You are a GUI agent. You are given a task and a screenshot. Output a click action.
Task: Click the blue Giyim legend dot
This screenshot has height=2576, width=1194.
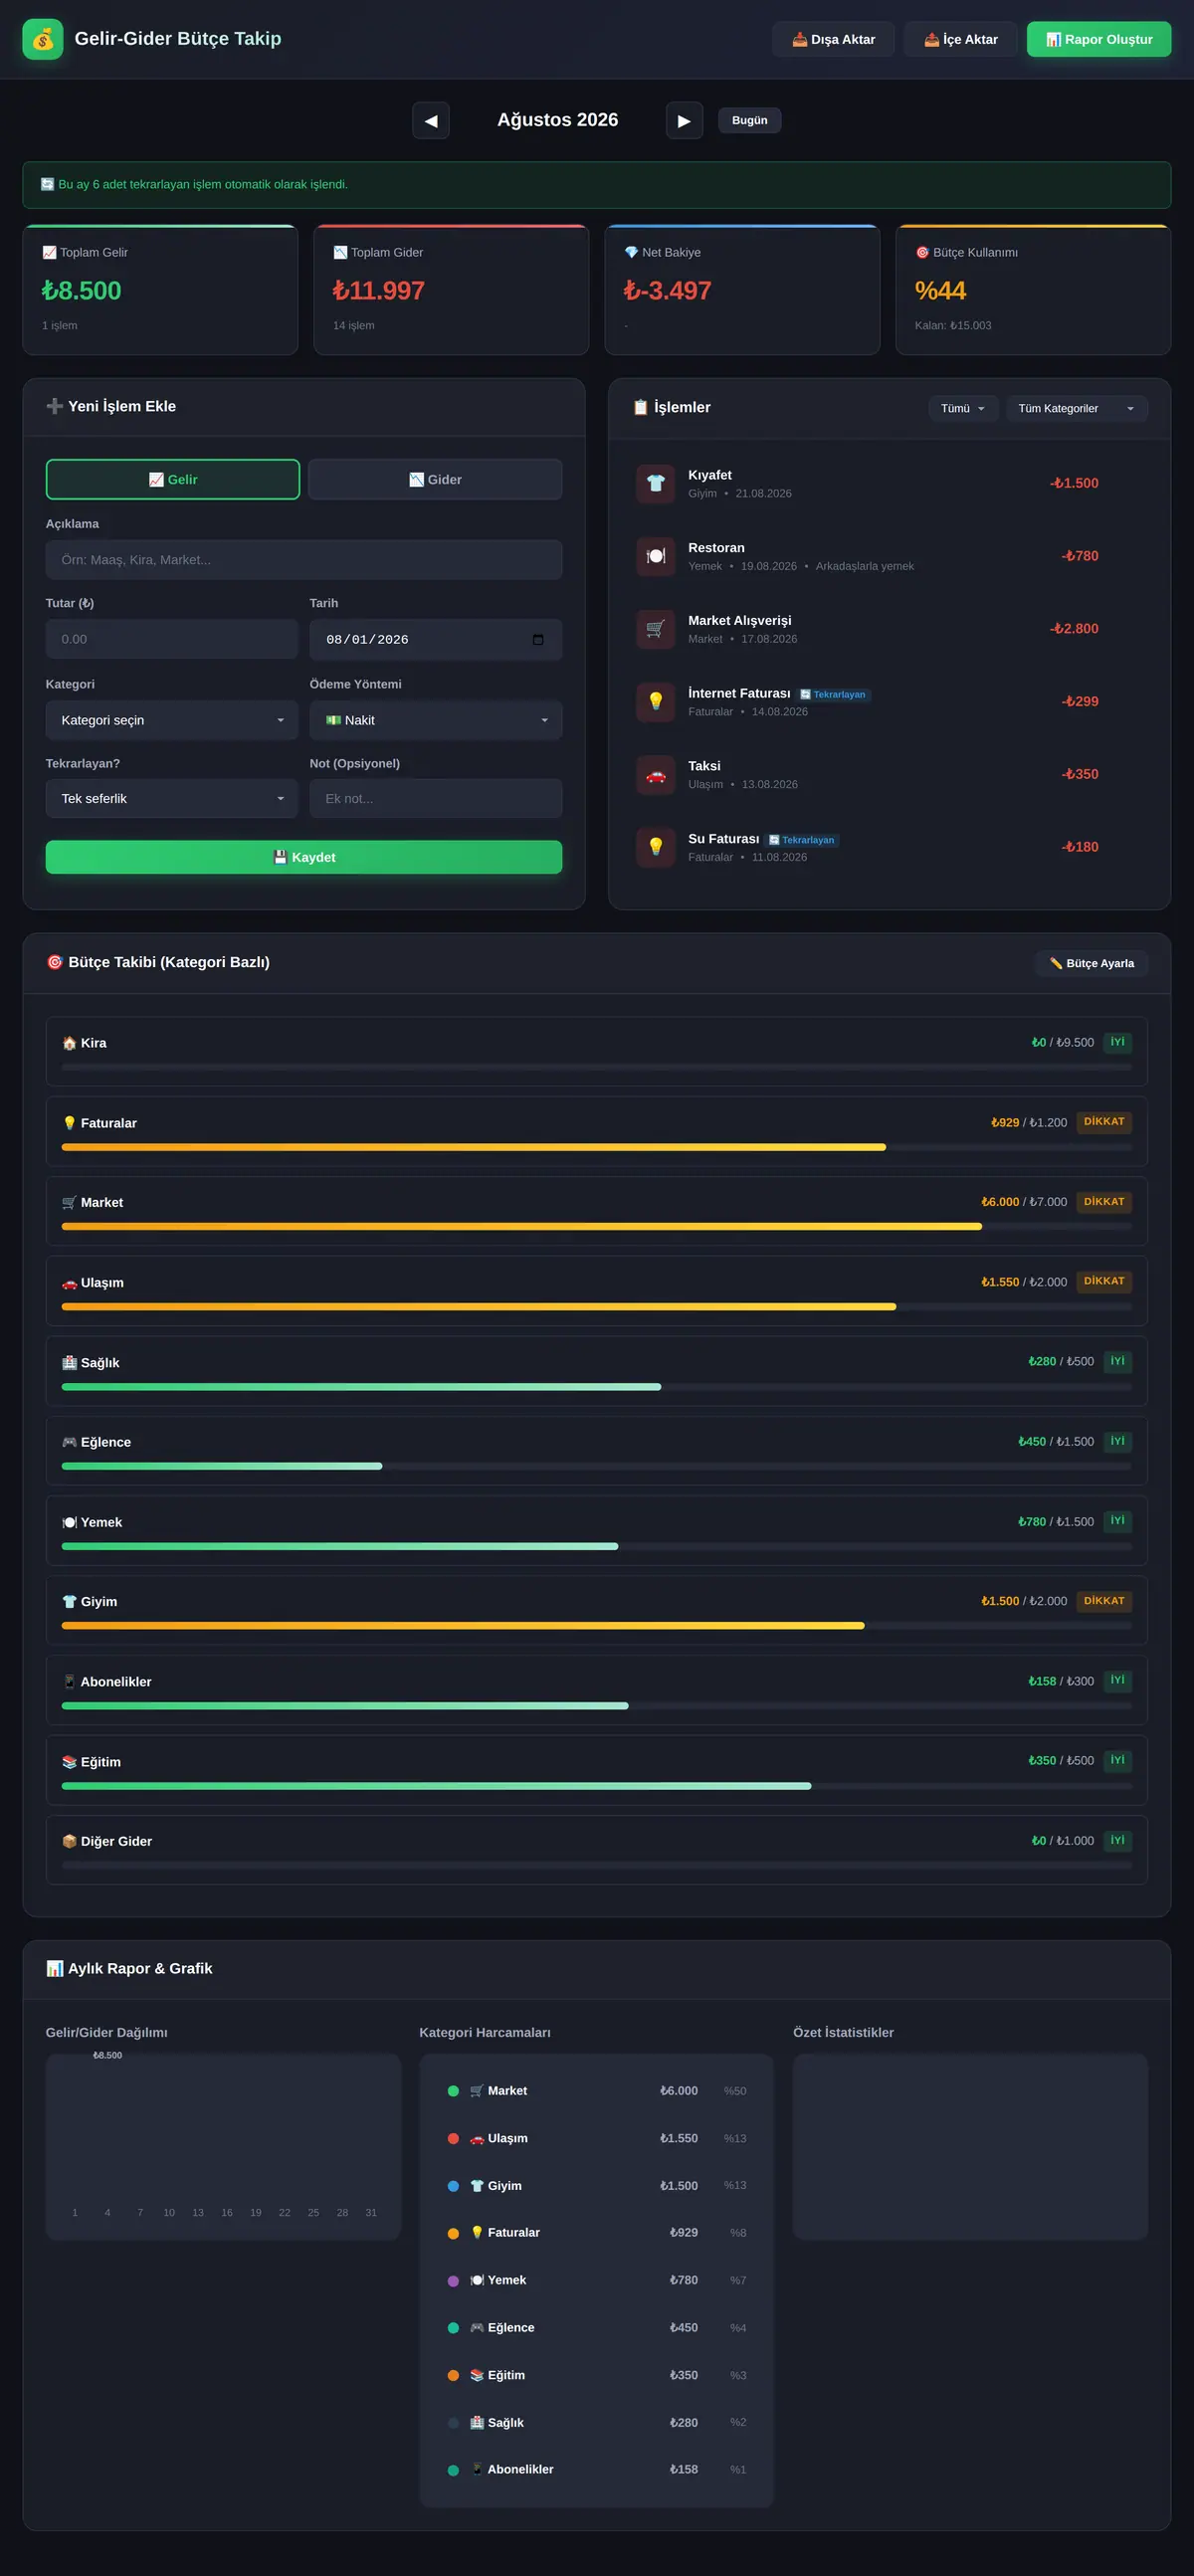pyautogui.click(x=453, y=2186)
